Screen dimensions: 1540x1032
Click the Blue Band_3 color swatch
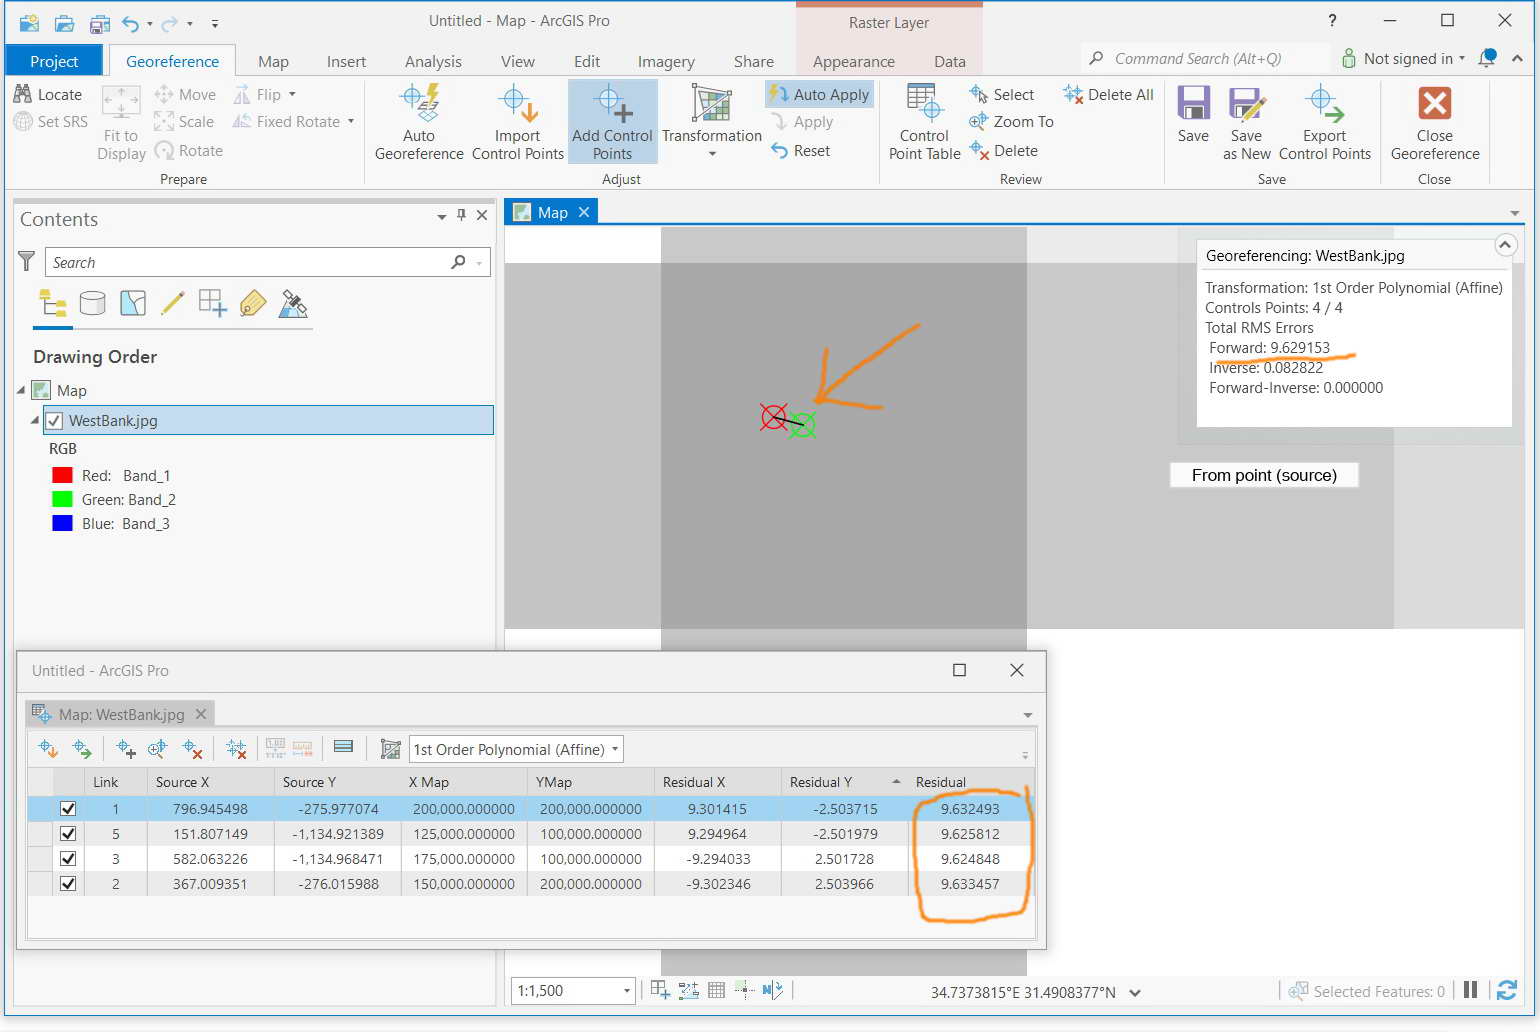click(62, 523)
